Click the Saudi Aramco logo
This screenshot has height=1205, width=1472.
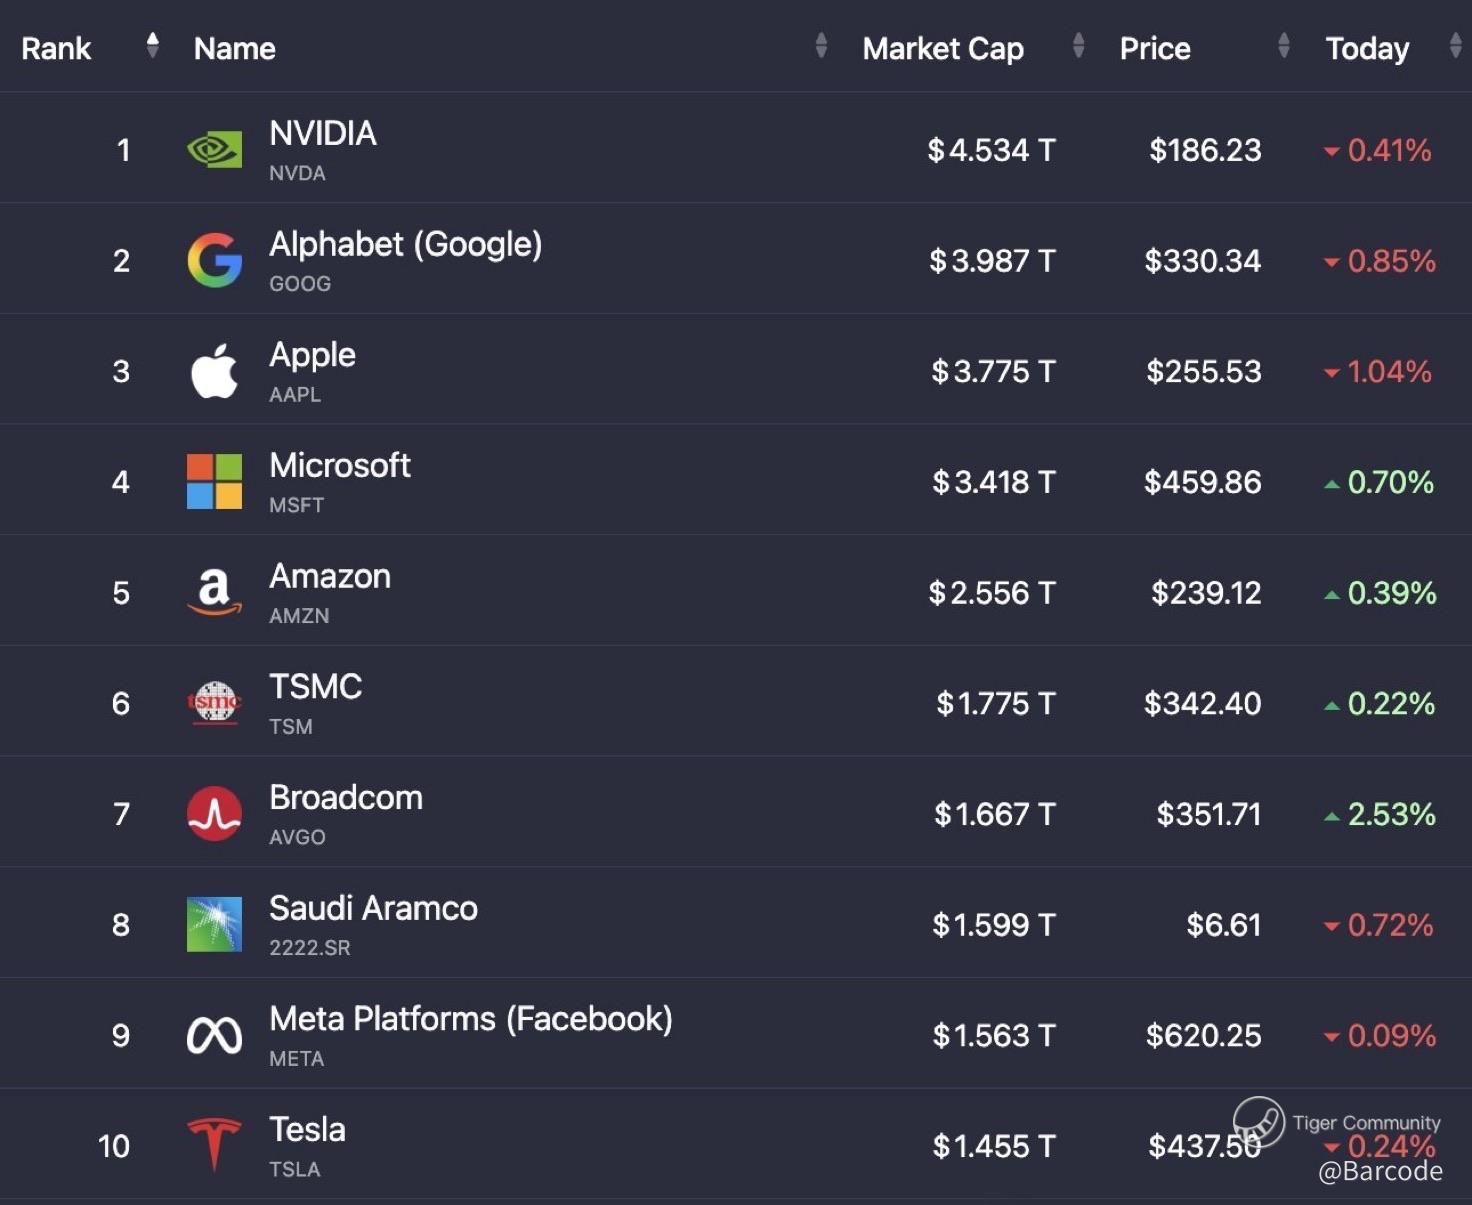pos(214,924)
